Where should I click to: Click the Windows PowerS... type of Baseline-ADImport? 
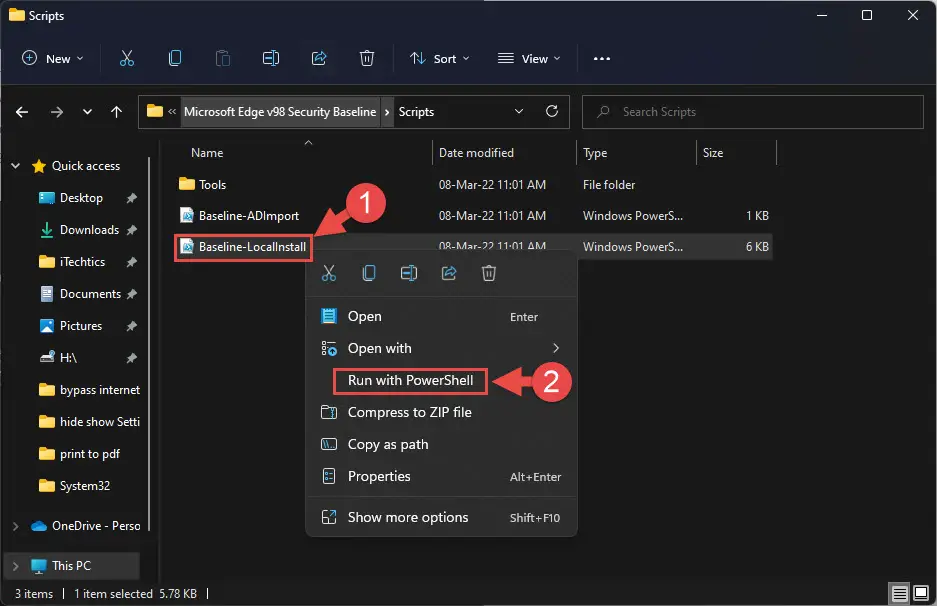(633, 216)
